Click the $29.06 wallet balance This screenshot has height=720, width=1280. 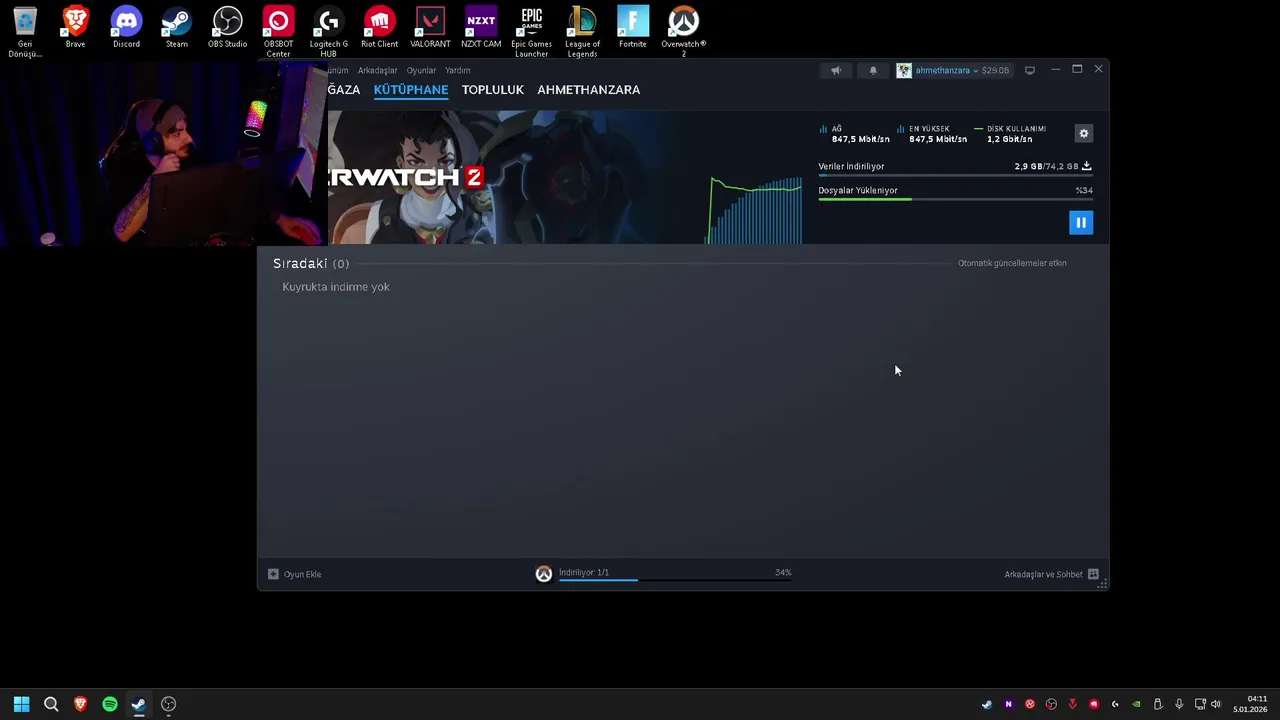pyautogui.click(x=995, y=71)
